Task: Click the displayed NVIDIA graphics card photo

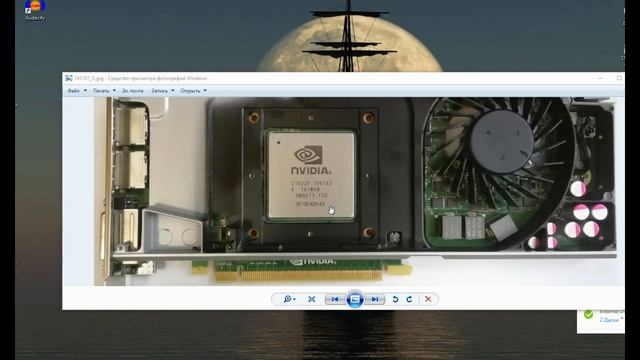Action: click(x=355, y=191)
